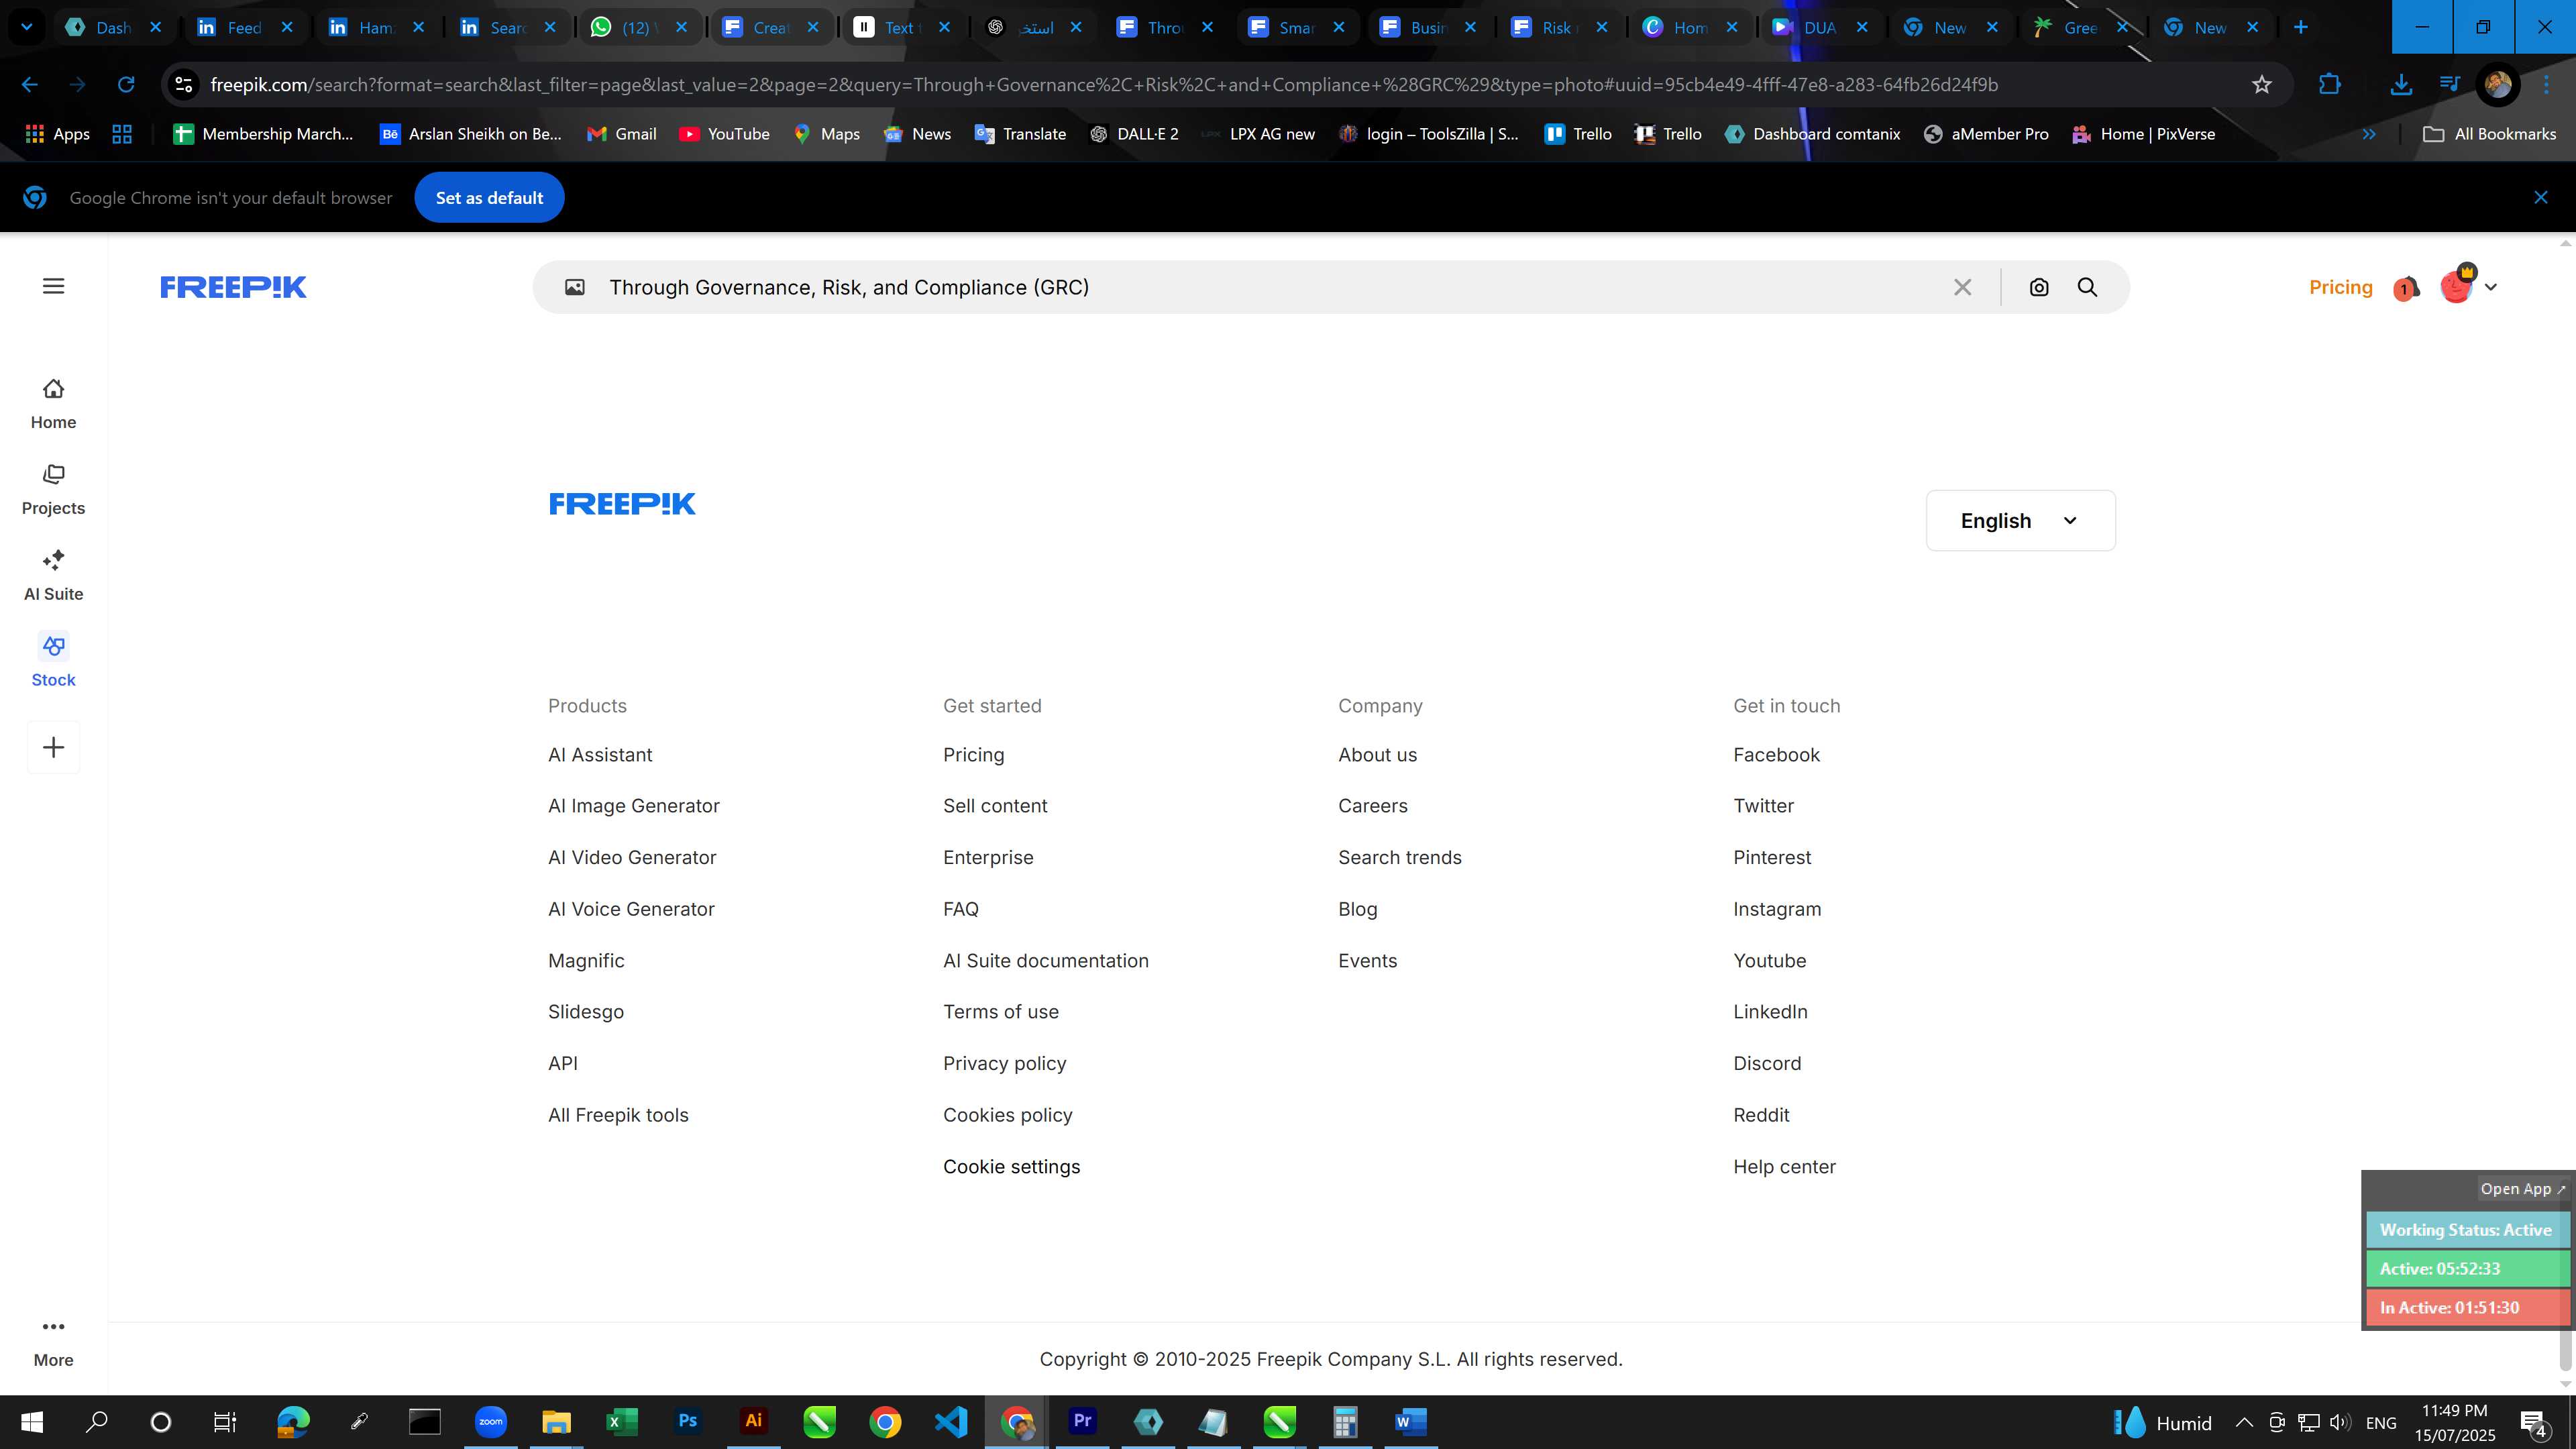This screenshot has height=1449, width=2576.
Task: Open a new browser tab
Action: point(2300,27)
